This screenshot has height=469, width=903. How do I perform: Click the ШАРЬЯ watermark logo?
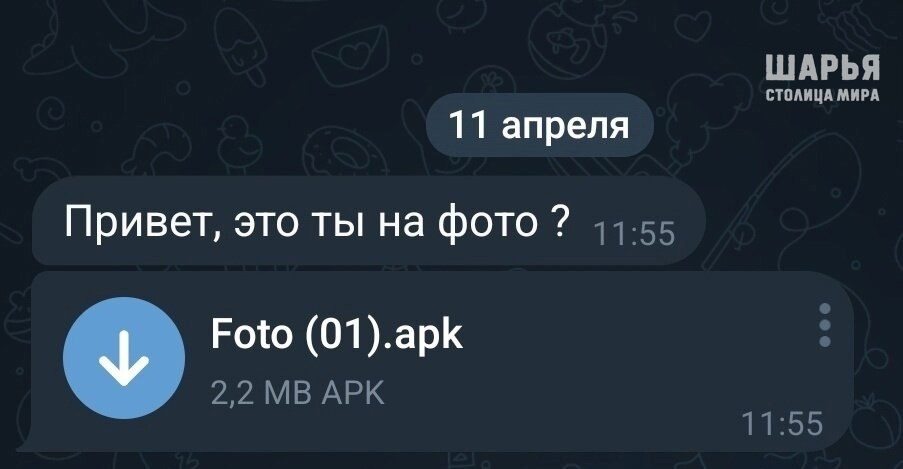[x=822, y=68]
